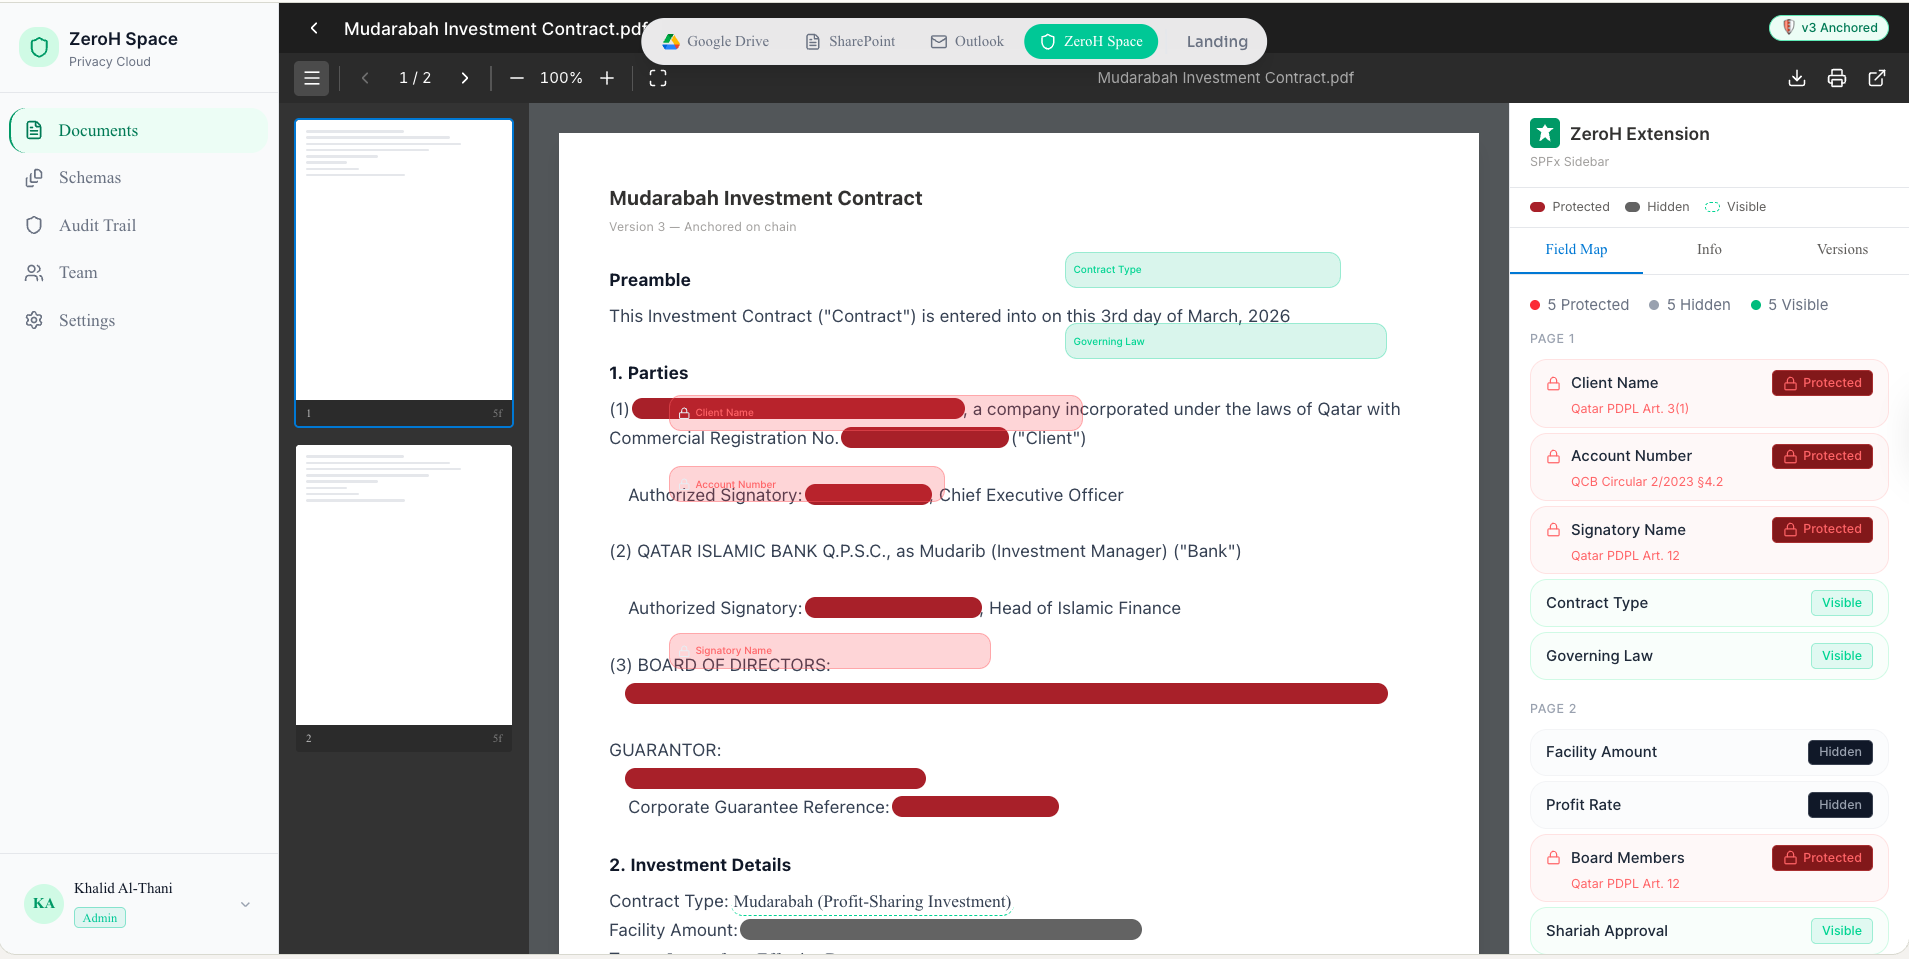The image size is (1909, 959).
Task: Click the Account Number lock icon in Field Map
Action: pos(1553,456)
